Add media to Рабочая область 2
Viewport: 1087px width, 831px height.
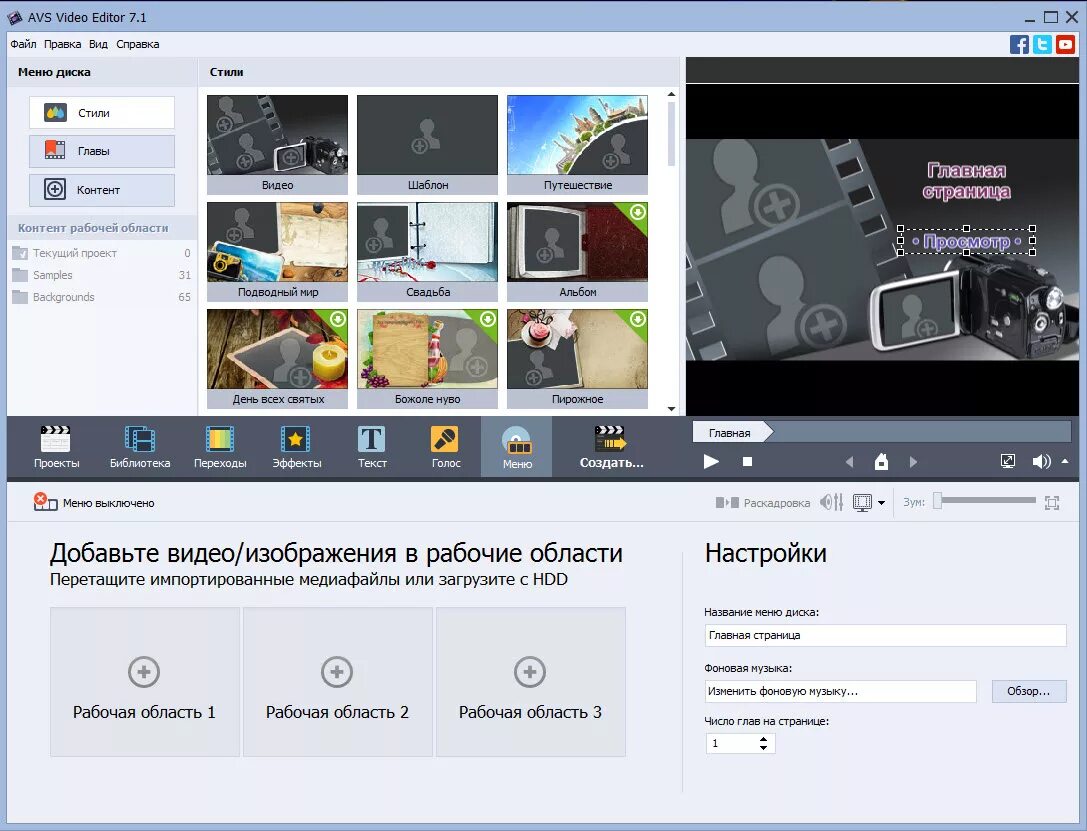click(337, 682)
